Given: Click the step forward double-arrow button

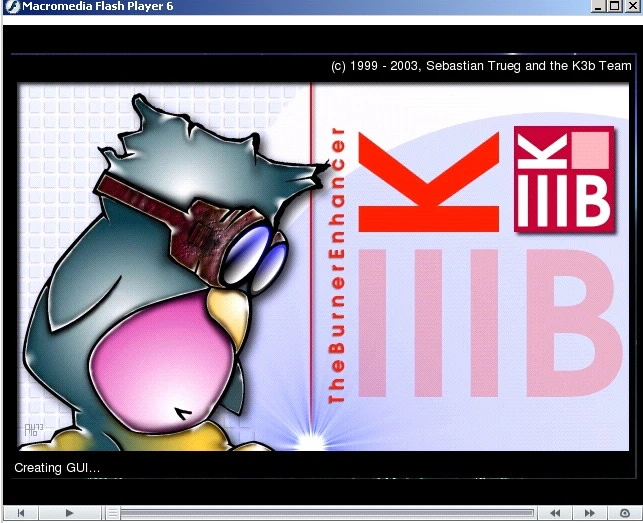Looking at the screenshot, I should (x=590, y=513).
